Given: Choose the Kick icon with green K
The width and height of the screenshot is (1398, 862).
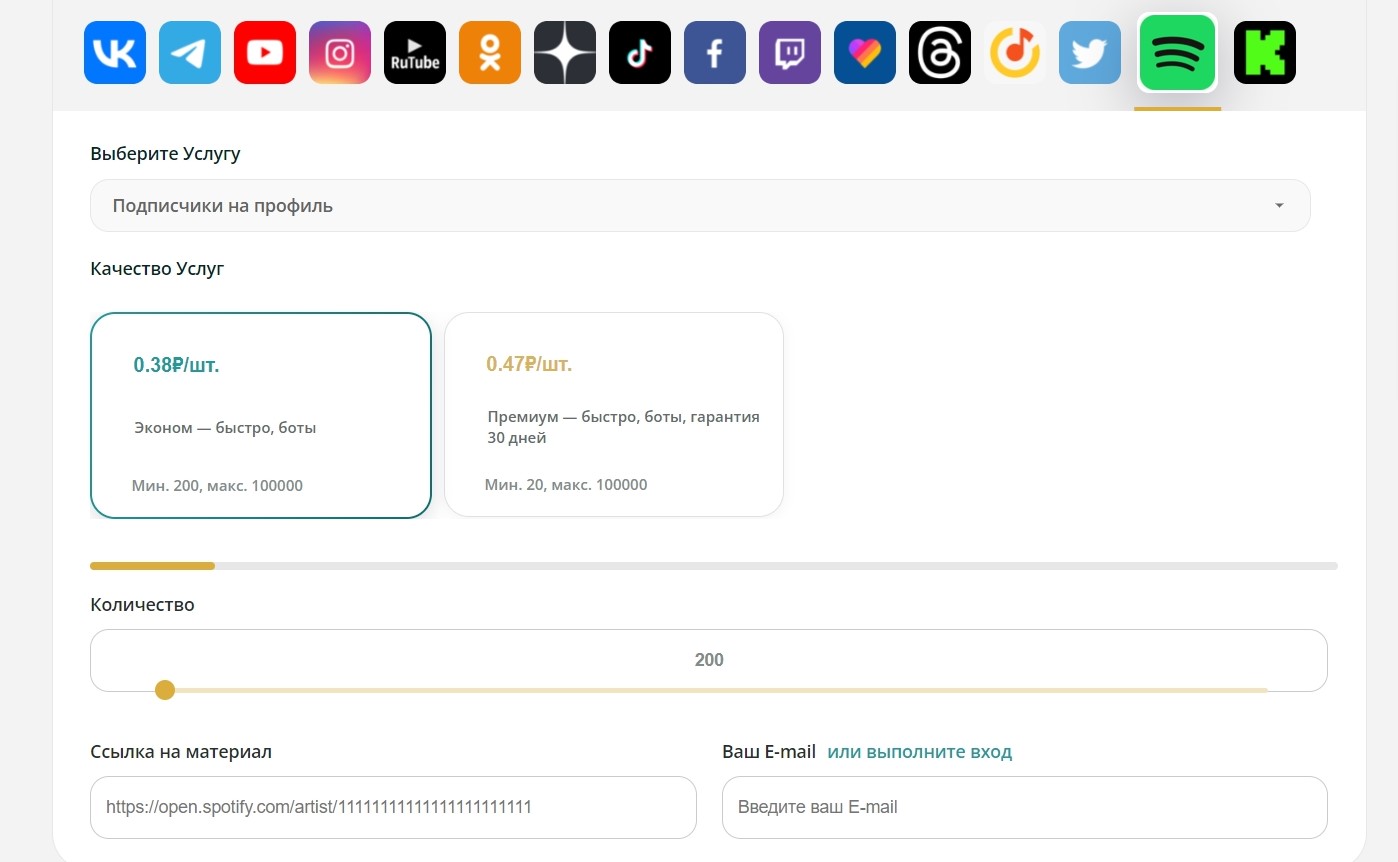Looking at the screenshot, I should 1265,53.
